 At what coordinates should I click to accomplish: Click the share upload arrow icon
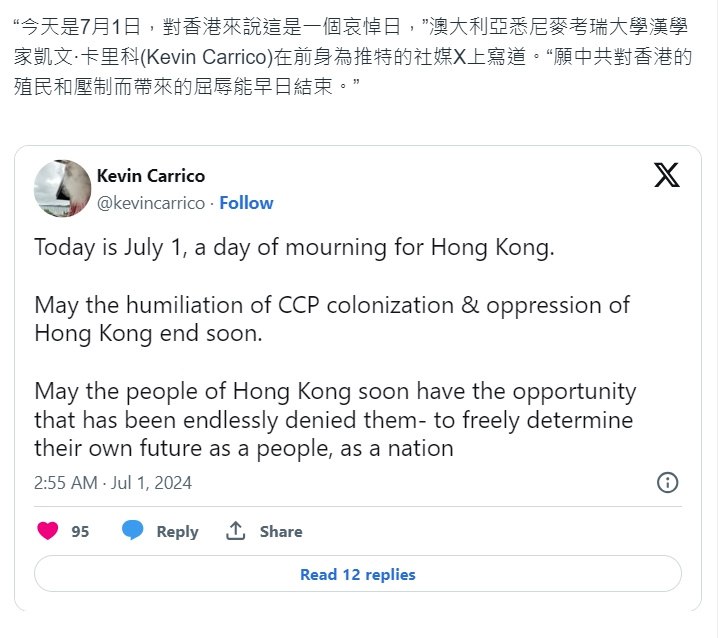235,531
